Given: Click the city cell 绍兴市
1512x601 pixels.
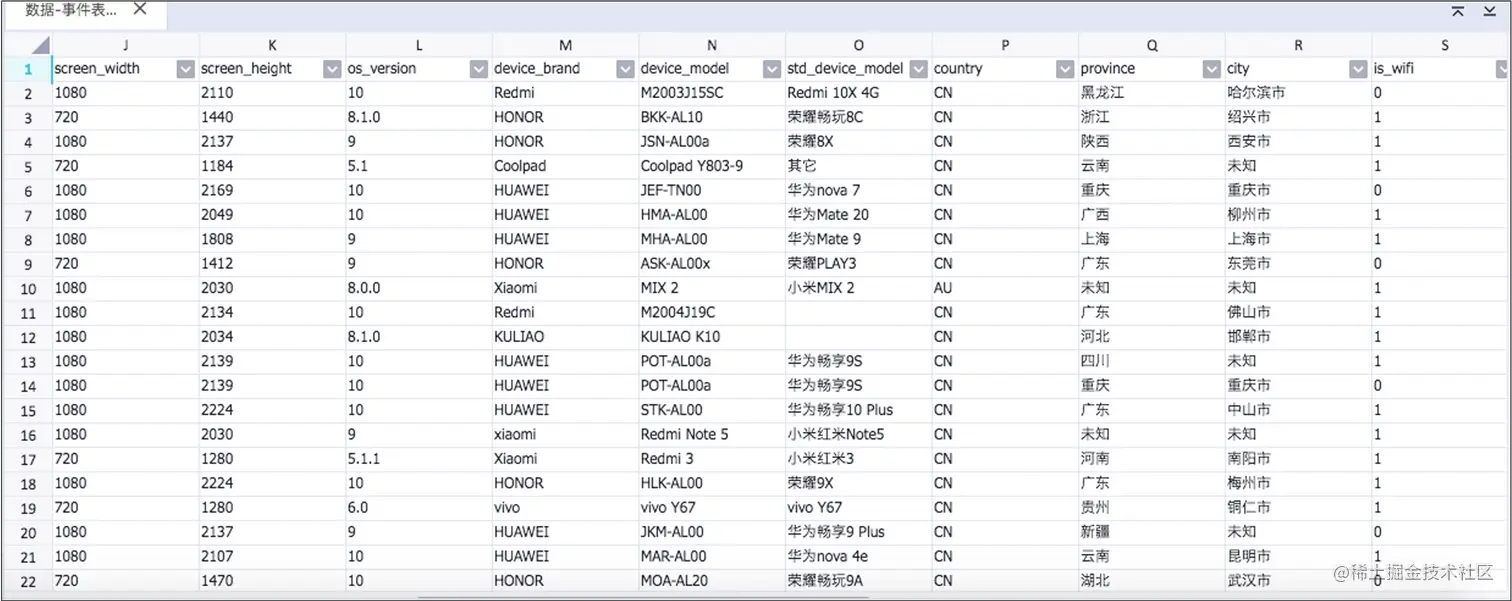Looking at the screenshot, I should [x=1298, y=117].
